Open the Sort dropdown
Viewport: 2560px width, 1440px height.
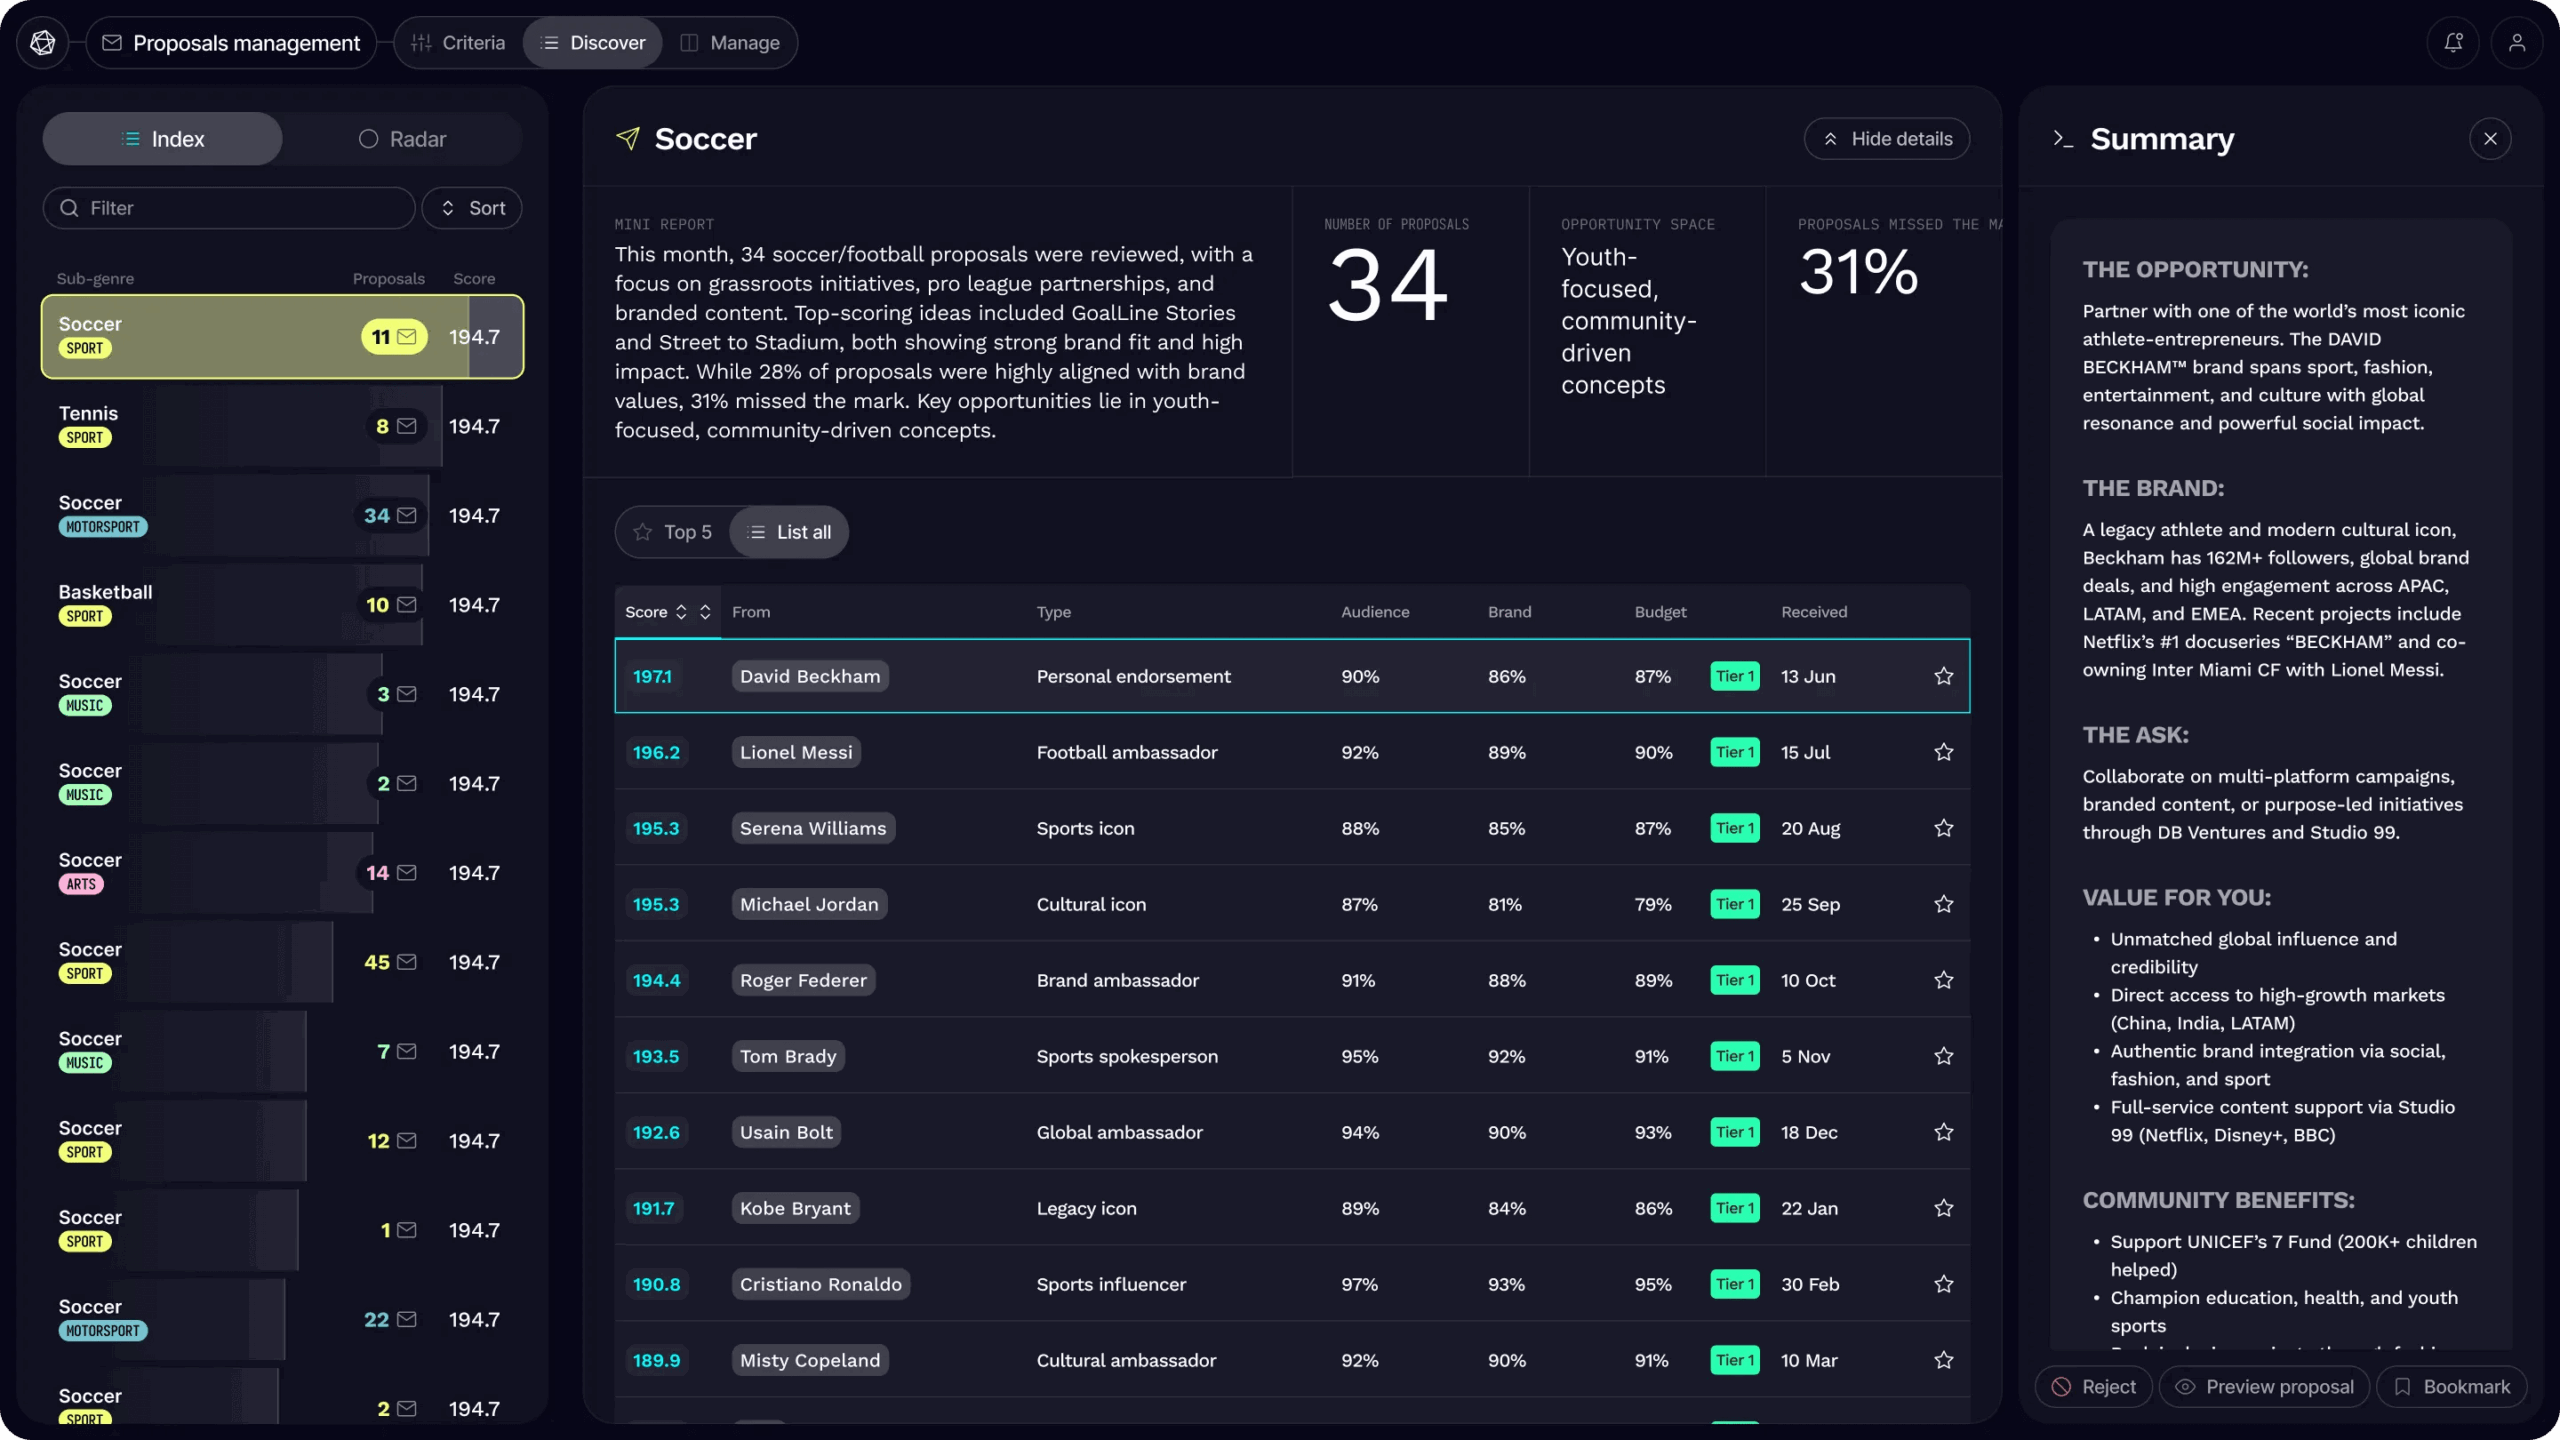472,208
